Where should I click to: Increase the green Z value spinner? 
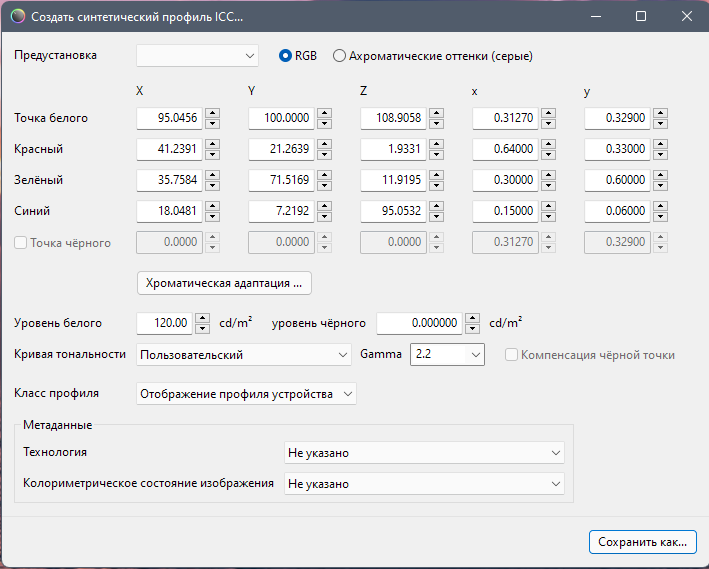(436, 175)
